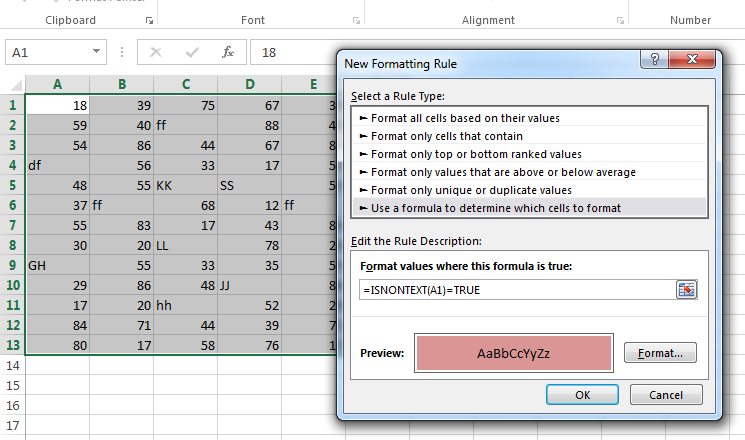Expand the Name Box dropdown arrow
Image resolution: width=745 pixels, height=440 pixels.
point(96,51)
